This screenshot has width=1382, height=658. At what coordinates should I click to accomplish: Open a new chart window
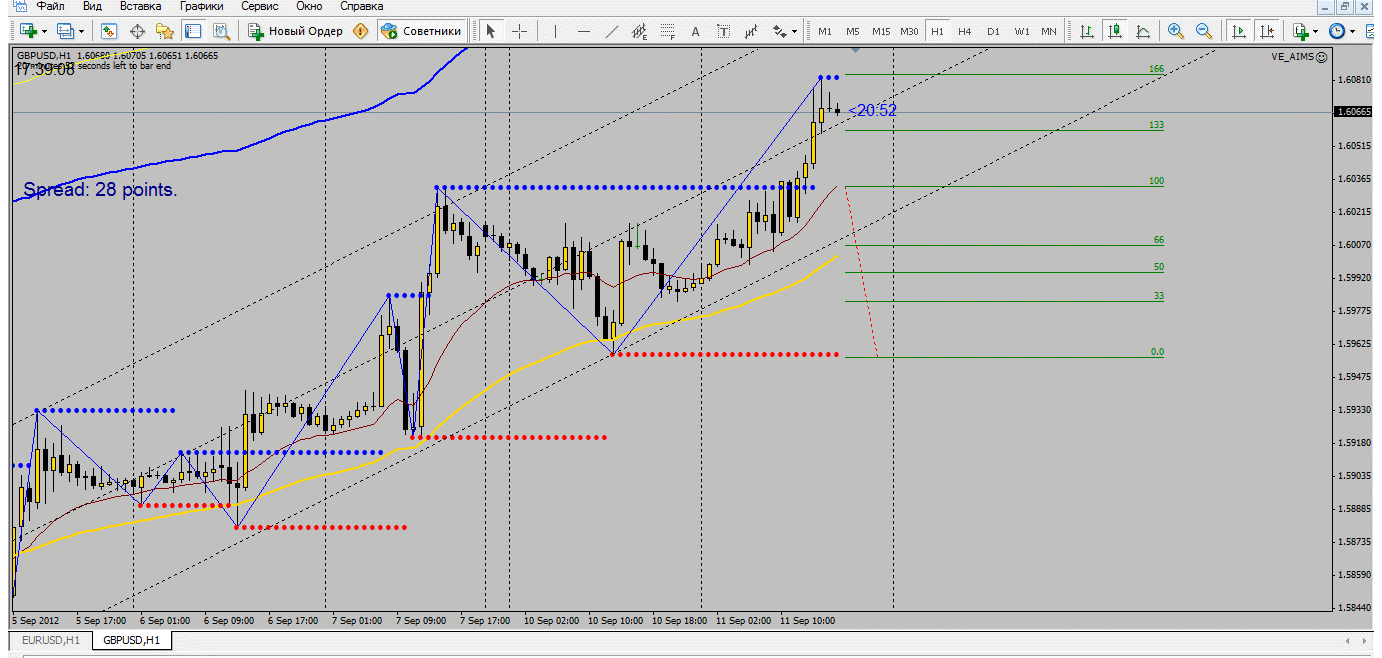(x=27, y=31)
